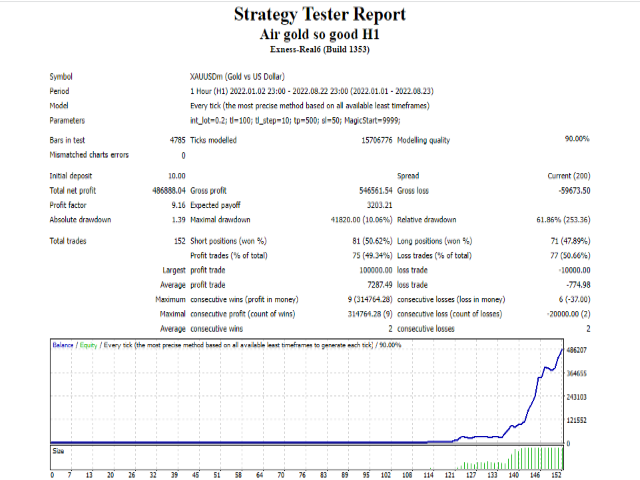Image resolution: width=640 pixels, height=480 pixels.
Task: Click the 'Symbol' label
Action: tap(61, 77)
